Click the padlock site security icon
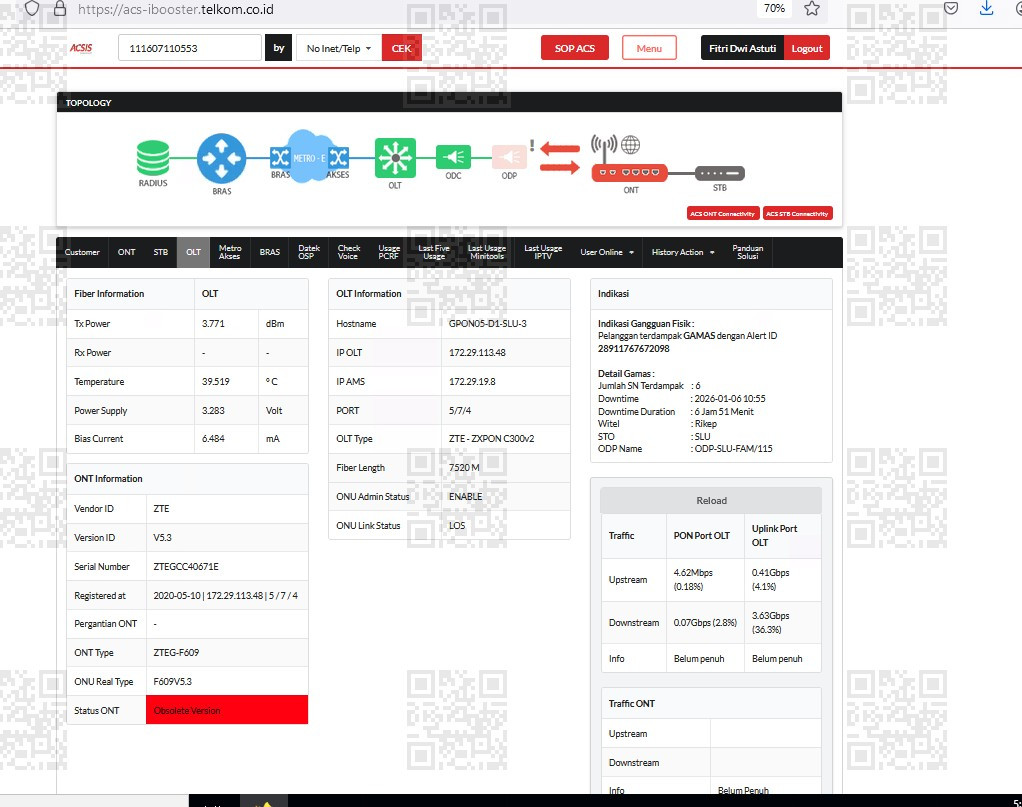 click(x=60, y=8)
